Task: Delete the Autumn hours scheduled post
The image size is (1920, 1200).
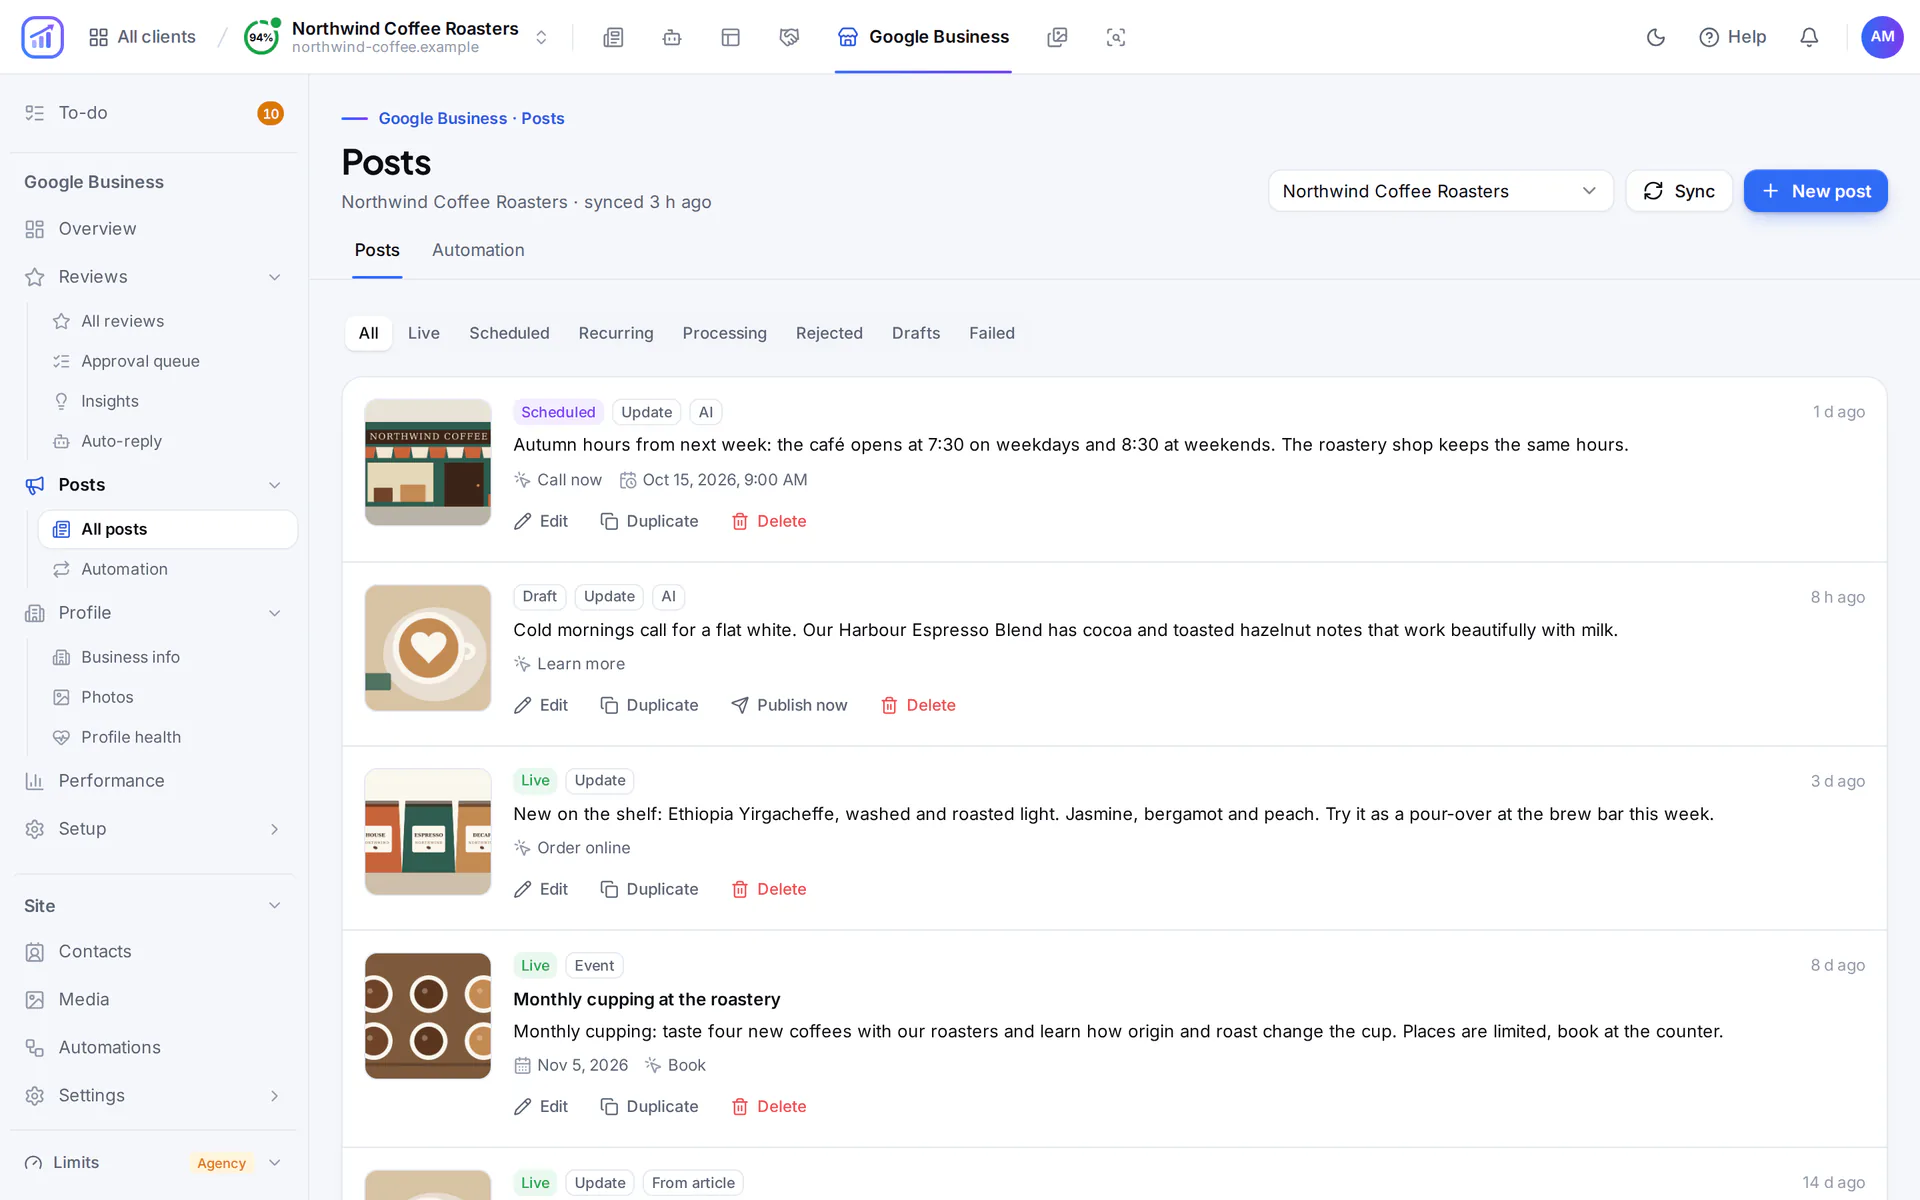Action: (x=769, y=521)
